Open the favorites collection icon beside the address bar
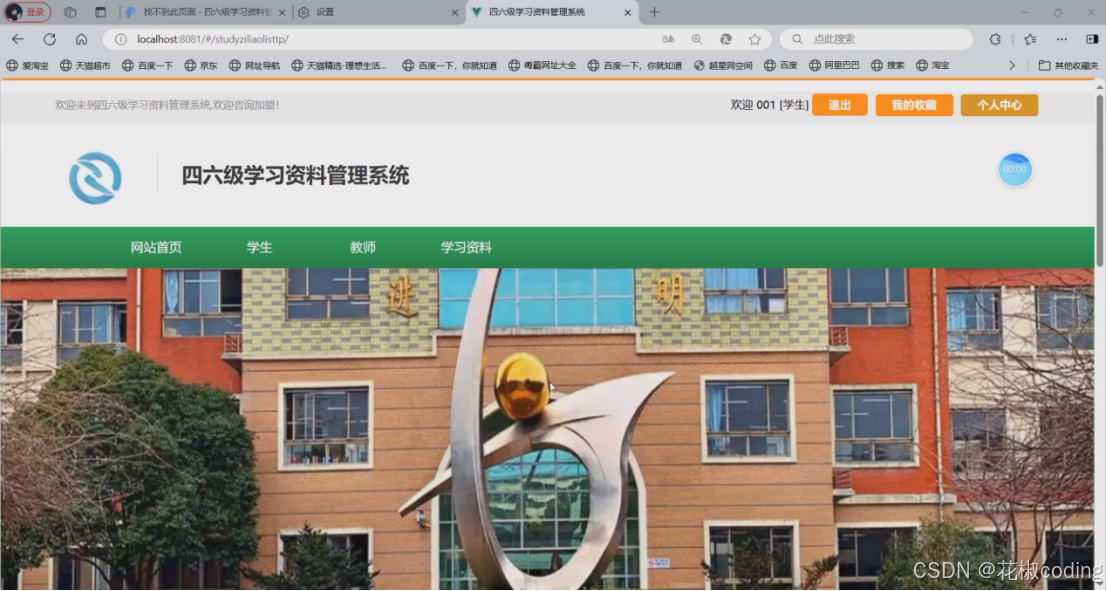 point(1031,39)
